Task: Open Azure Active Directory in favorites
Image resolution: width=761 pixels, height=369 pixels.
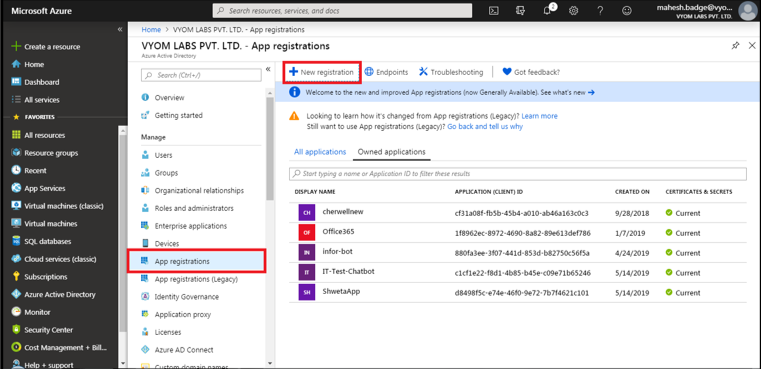Action: click(x=53, y=294)
